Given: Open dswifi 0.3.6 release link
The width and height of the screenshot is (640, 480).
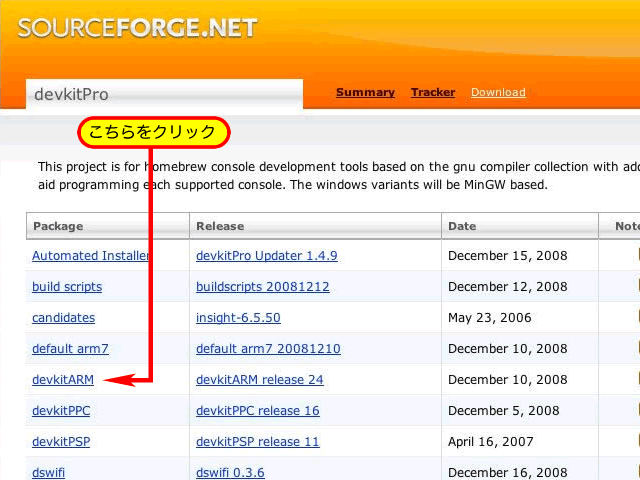Looking at the screenshot, I should [x=230, y=472].
